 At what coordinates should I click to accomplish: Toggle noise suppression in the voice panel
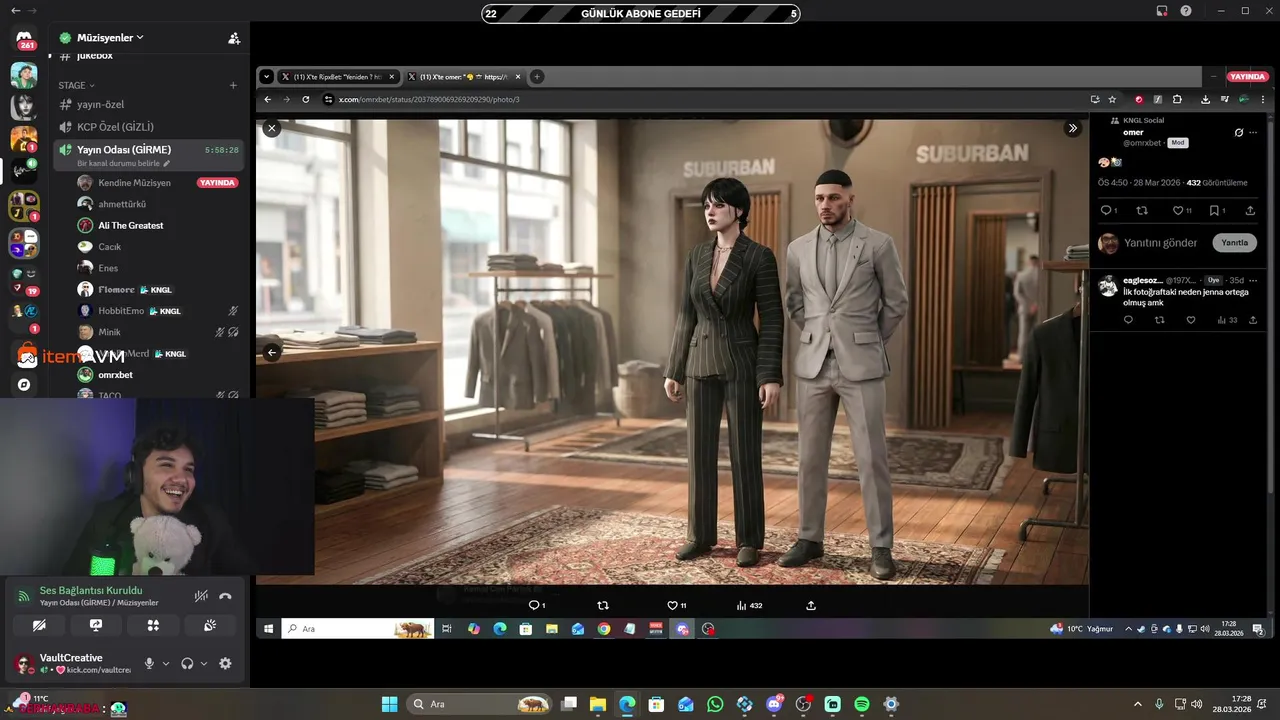pyautogui.click(x=201, y=595)
